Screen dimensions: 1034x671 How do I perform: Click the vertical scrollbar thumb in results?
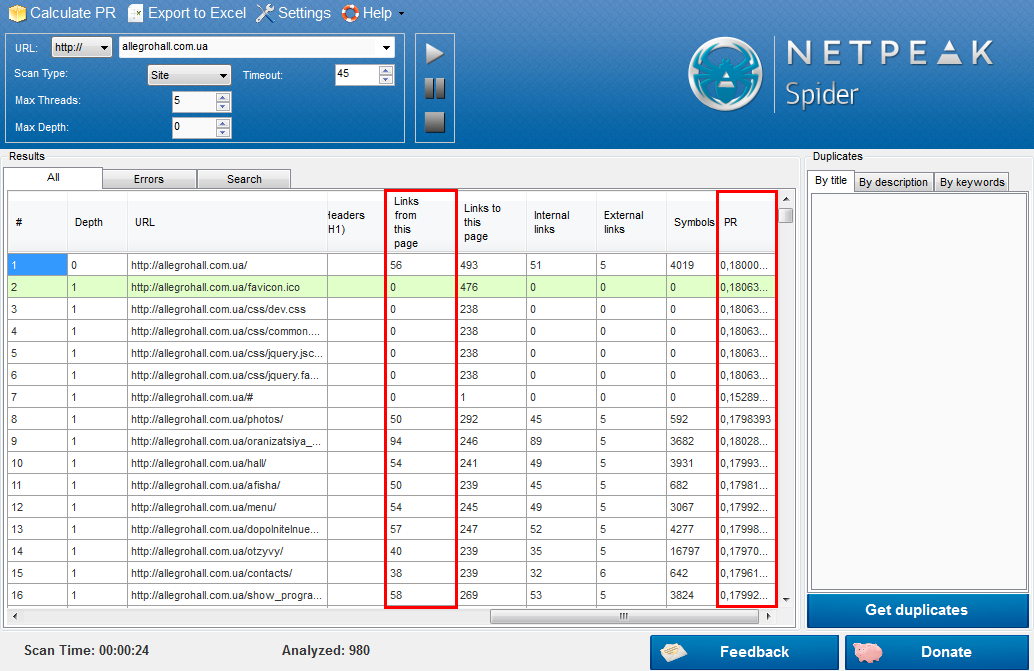pyautogui.click(x=785, y=216)
